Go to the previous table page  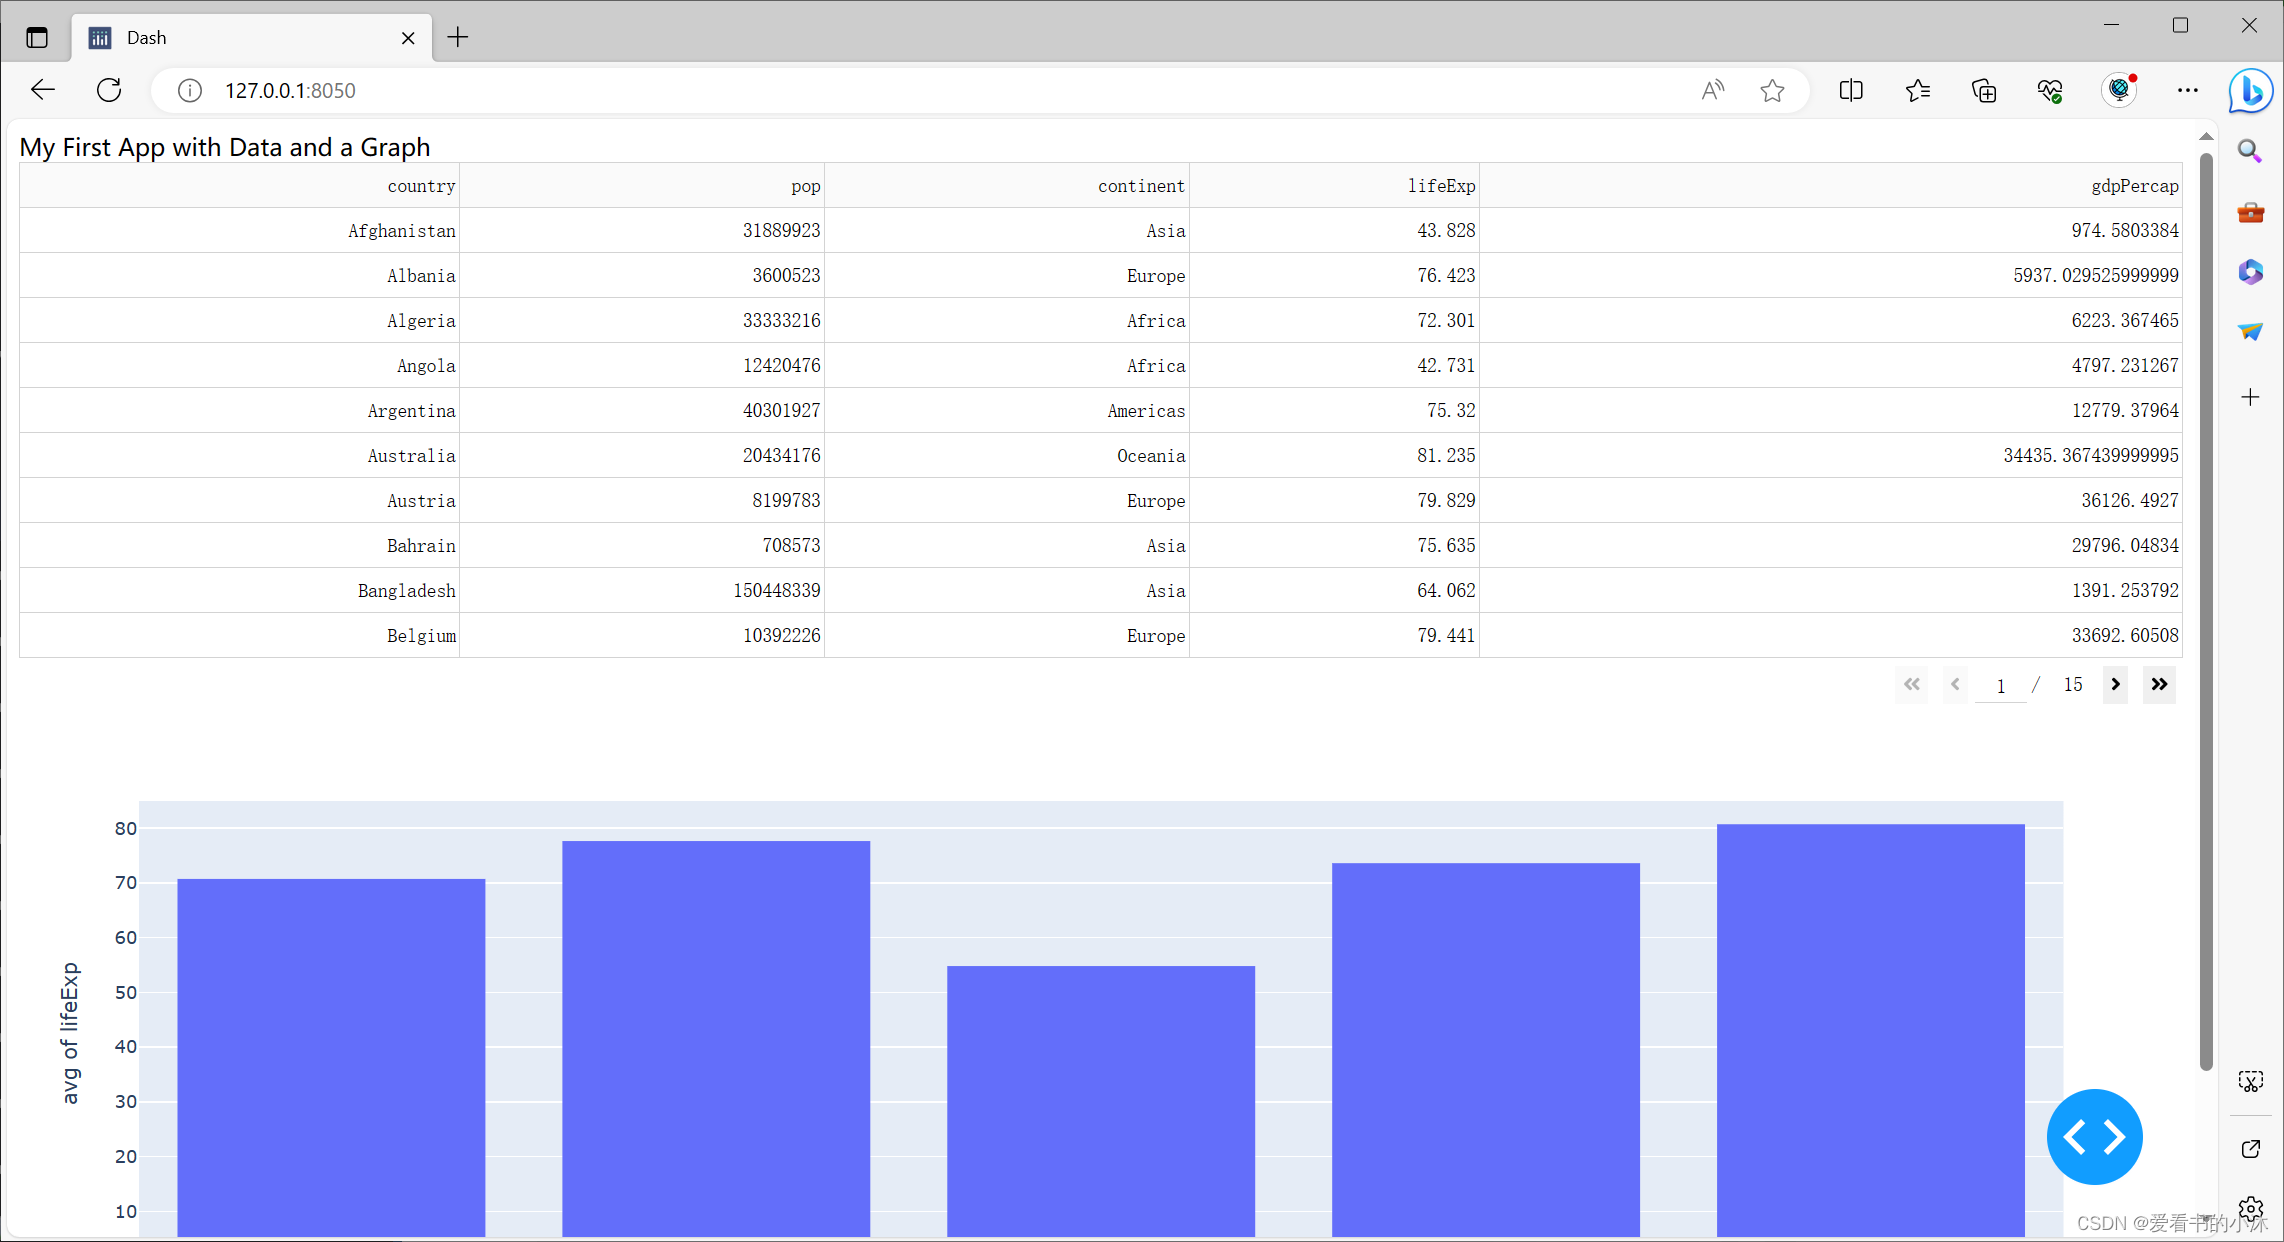pos(1955,685)
